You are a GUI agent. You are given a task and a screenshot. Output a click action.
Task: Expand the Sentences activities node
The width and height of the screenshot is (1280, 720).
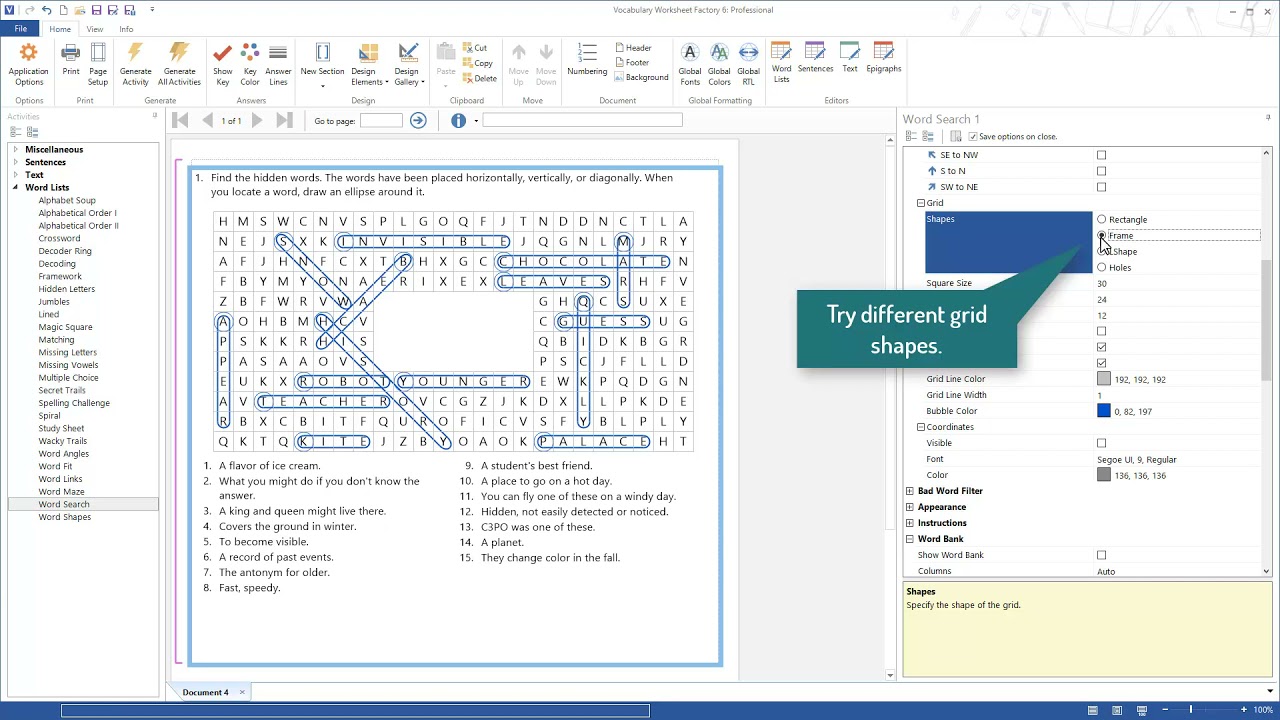click(15, 162)
